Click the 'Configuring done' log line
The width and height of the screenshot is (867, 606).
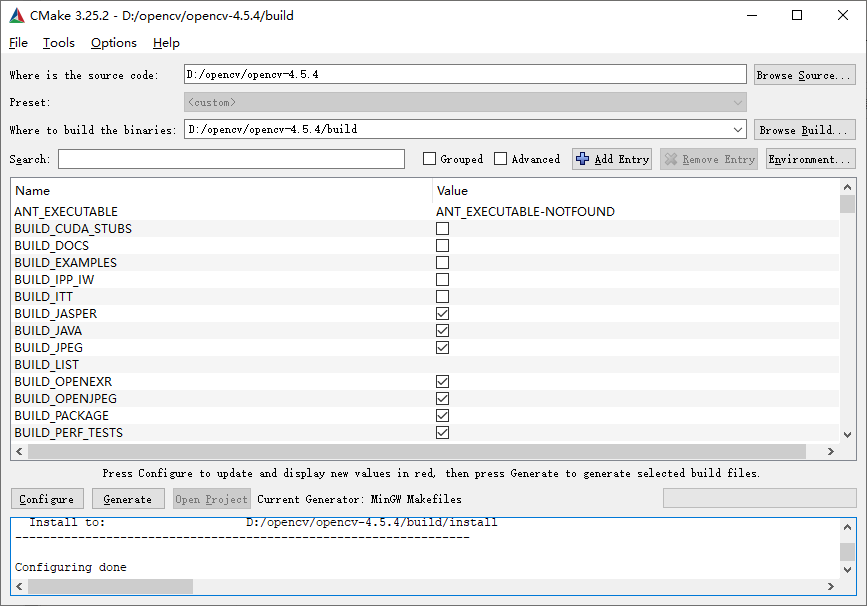coord(71,567)
